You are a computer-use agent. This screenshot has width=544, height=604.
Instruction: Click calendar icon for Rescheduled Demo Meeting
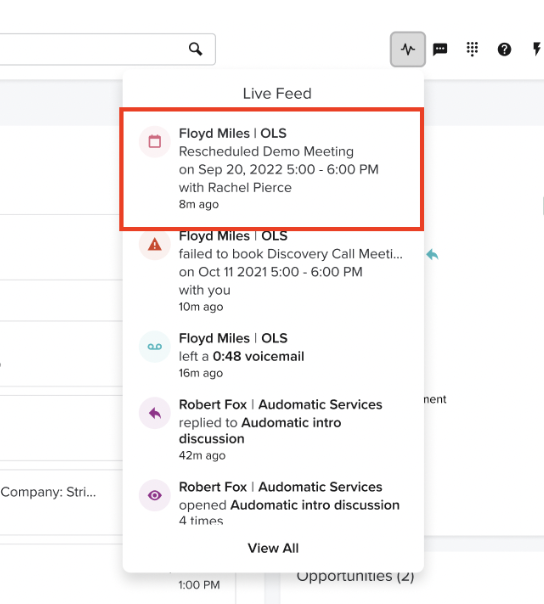click(x=155, y=141)
